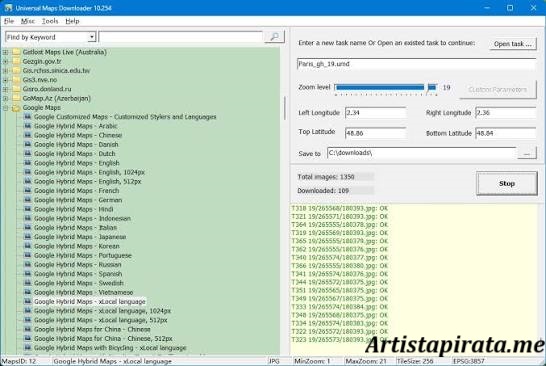Open the Tools menu
Viewport: 546px width, 366px height.
tap(50, 21)
